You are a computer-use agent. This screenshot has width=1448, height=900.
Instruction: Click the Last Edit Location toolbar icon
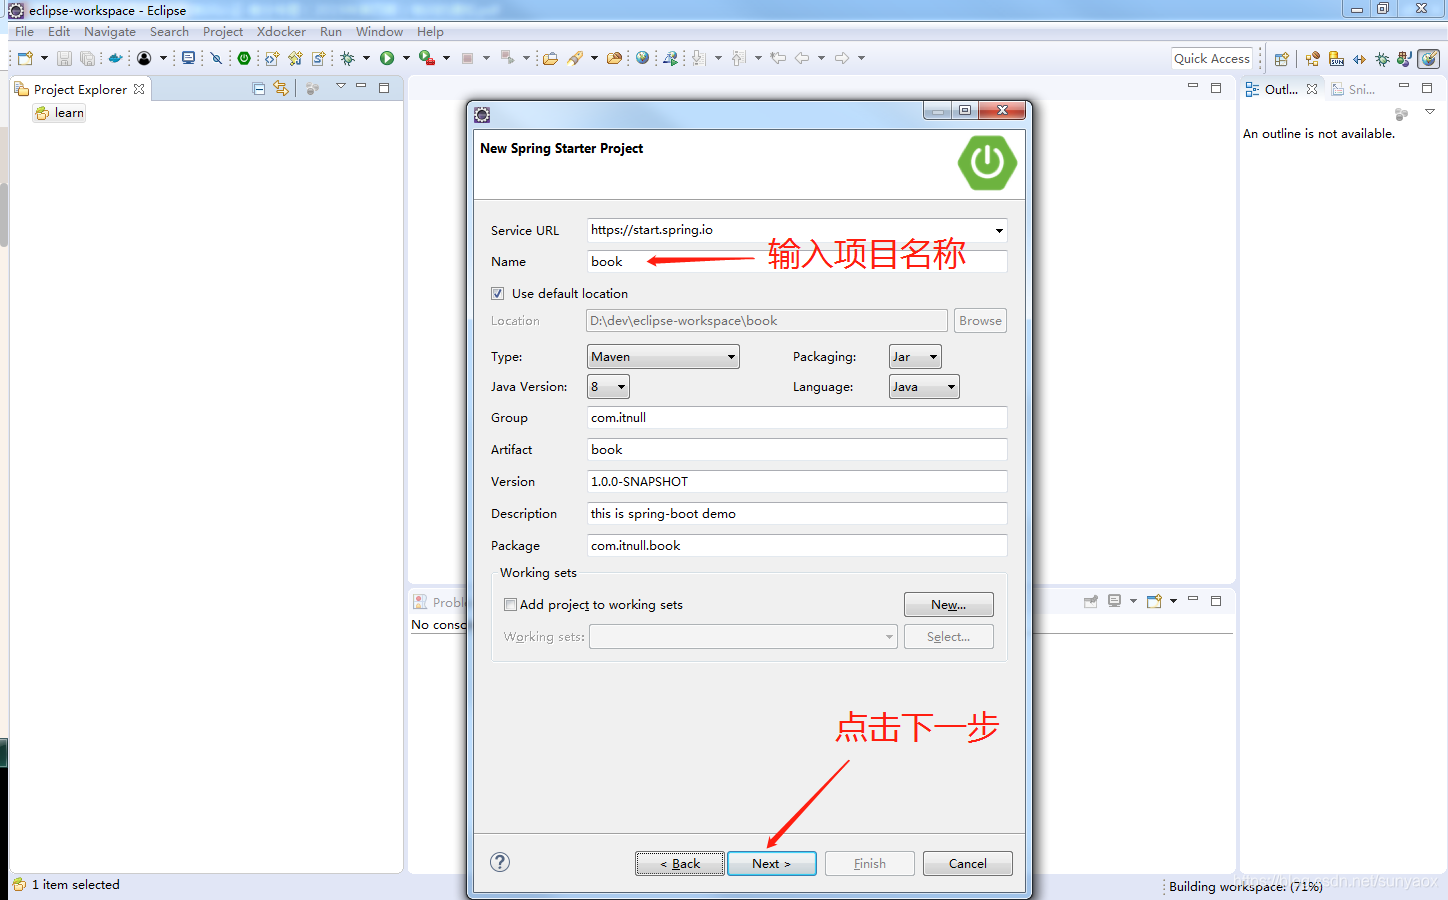tap(778, 58)
